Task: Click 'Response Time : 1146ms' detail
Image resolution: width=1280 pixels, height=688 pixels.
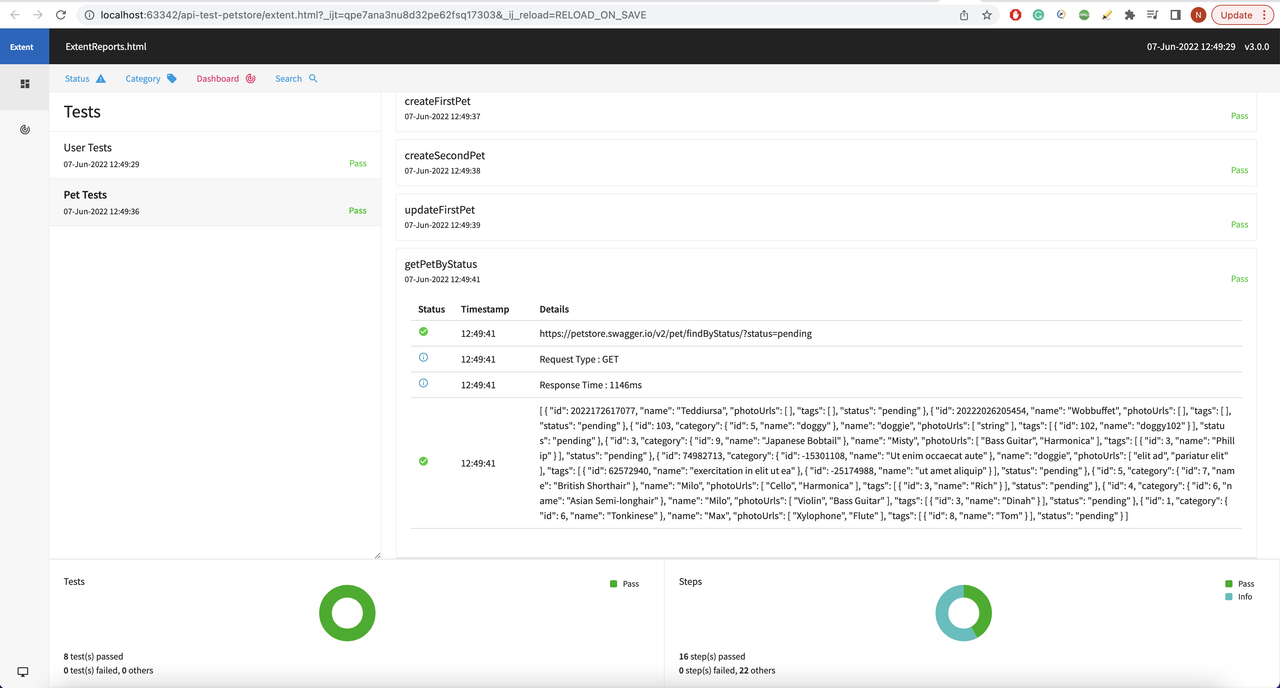Action: (x=590, y=385)
